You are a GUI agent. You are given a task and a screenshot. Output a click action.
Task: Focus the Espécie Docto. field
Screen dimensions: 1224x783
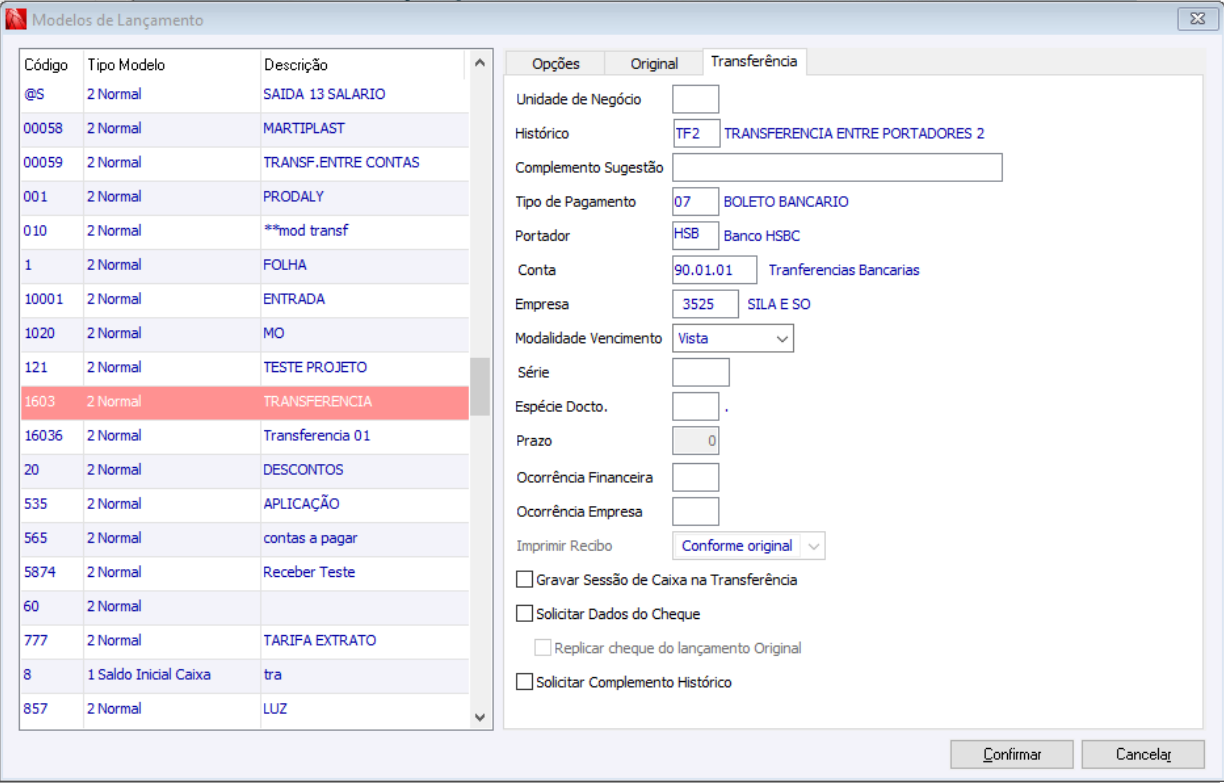point(696,406)
